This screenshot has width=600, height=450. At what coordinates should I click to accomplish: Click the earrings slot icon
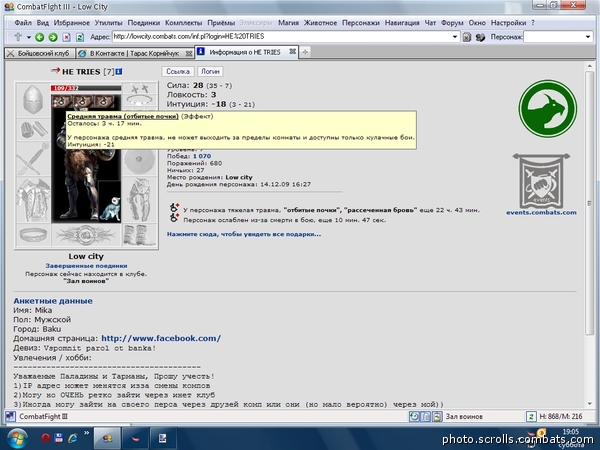[139, 89]
